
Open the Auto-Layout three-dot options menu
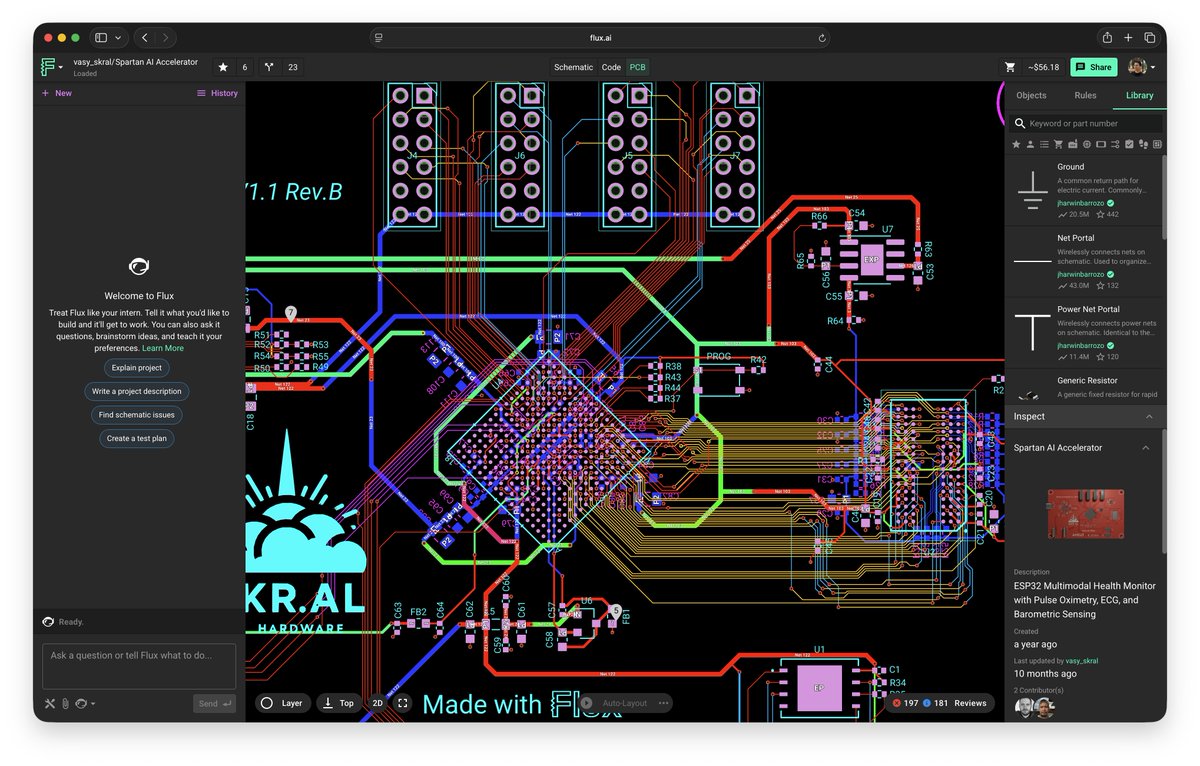663,703
